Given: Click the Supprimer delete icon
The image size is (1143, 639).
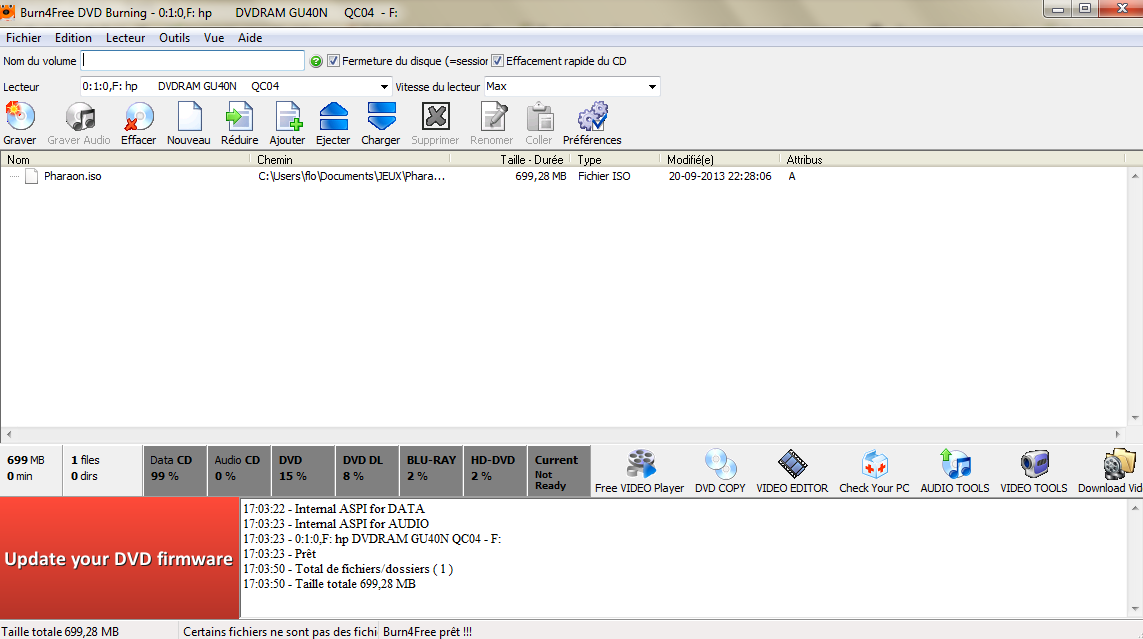Looking at the screenshot, I should [435, 117].
